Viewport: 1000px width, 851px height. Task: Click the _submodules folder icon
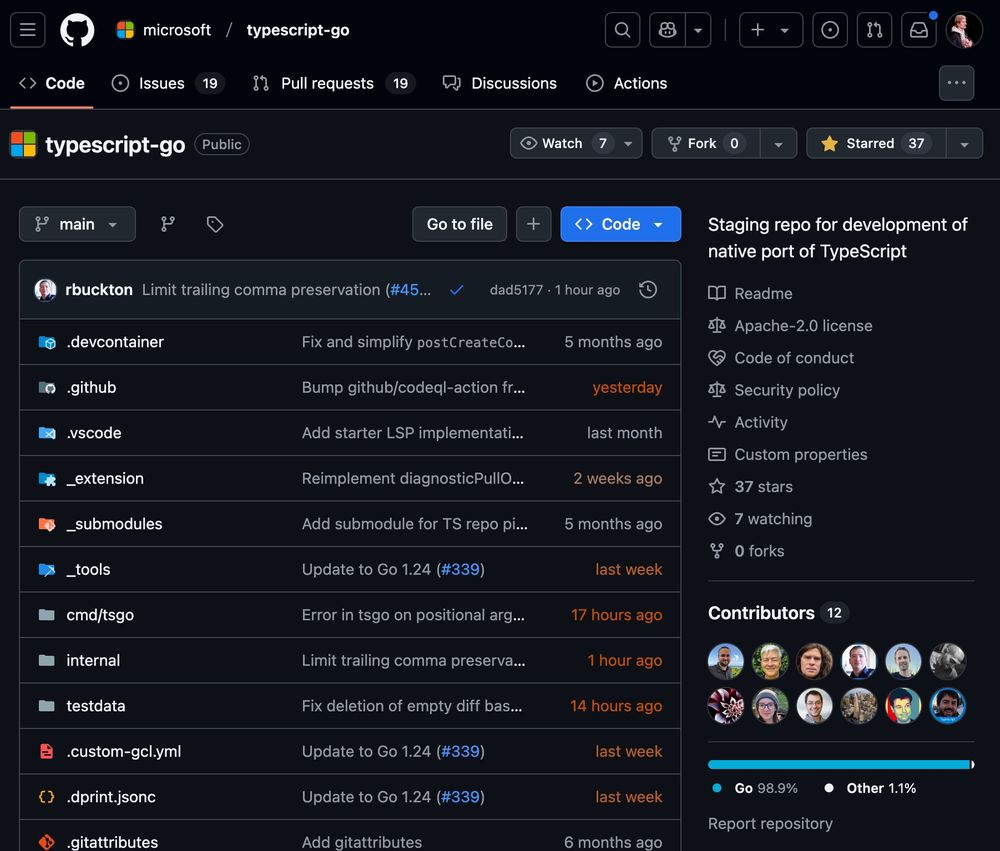[47, 524]
